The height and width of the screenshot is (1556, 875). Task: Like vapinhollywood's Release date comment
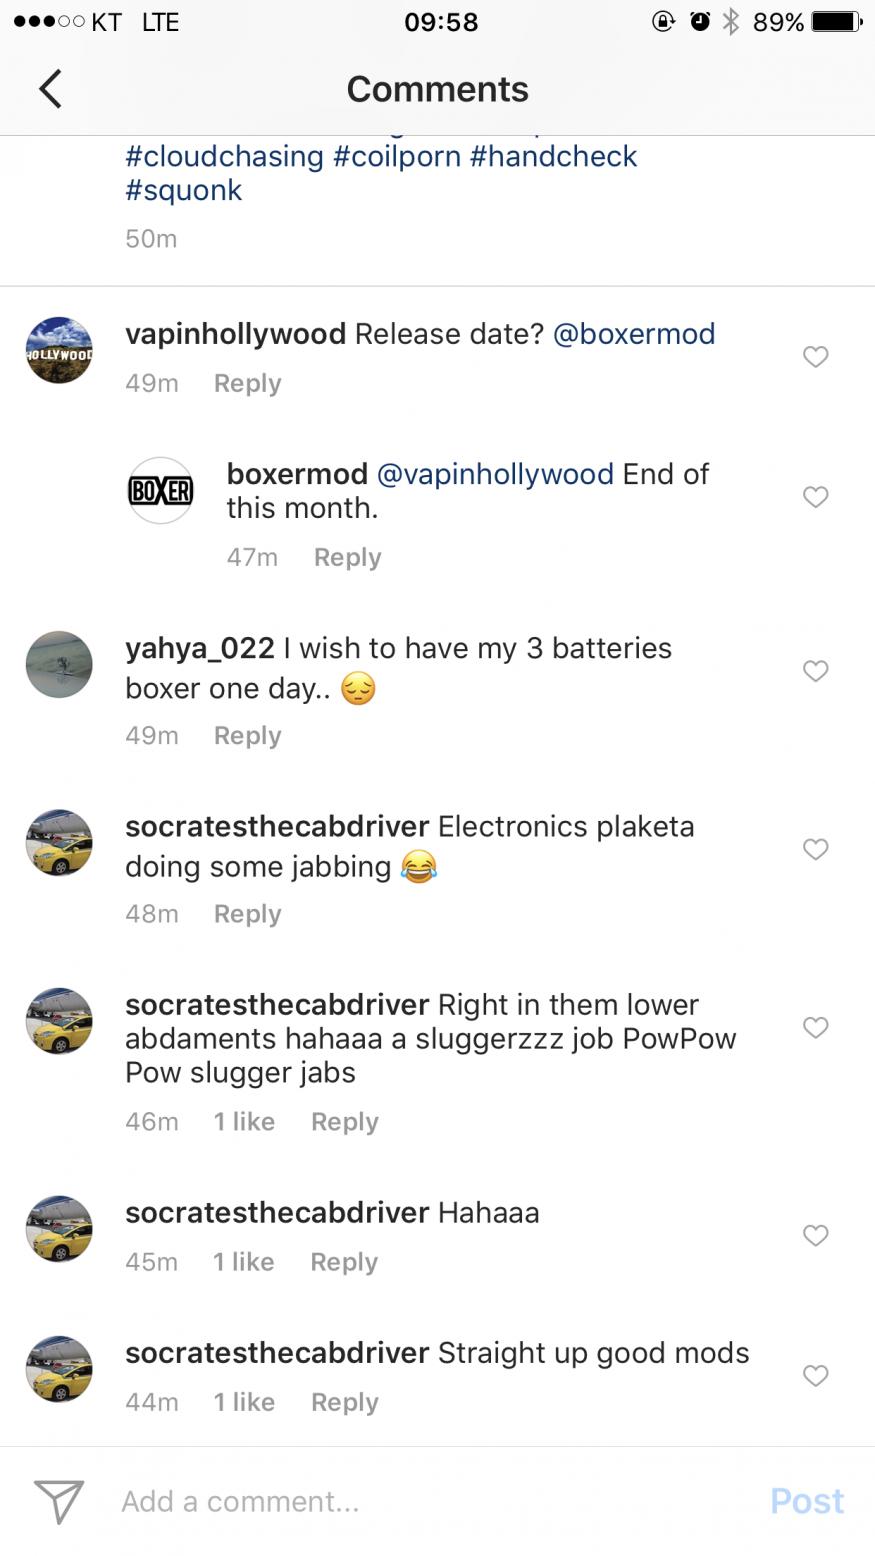pyautogui.click(x=816, y=357)
